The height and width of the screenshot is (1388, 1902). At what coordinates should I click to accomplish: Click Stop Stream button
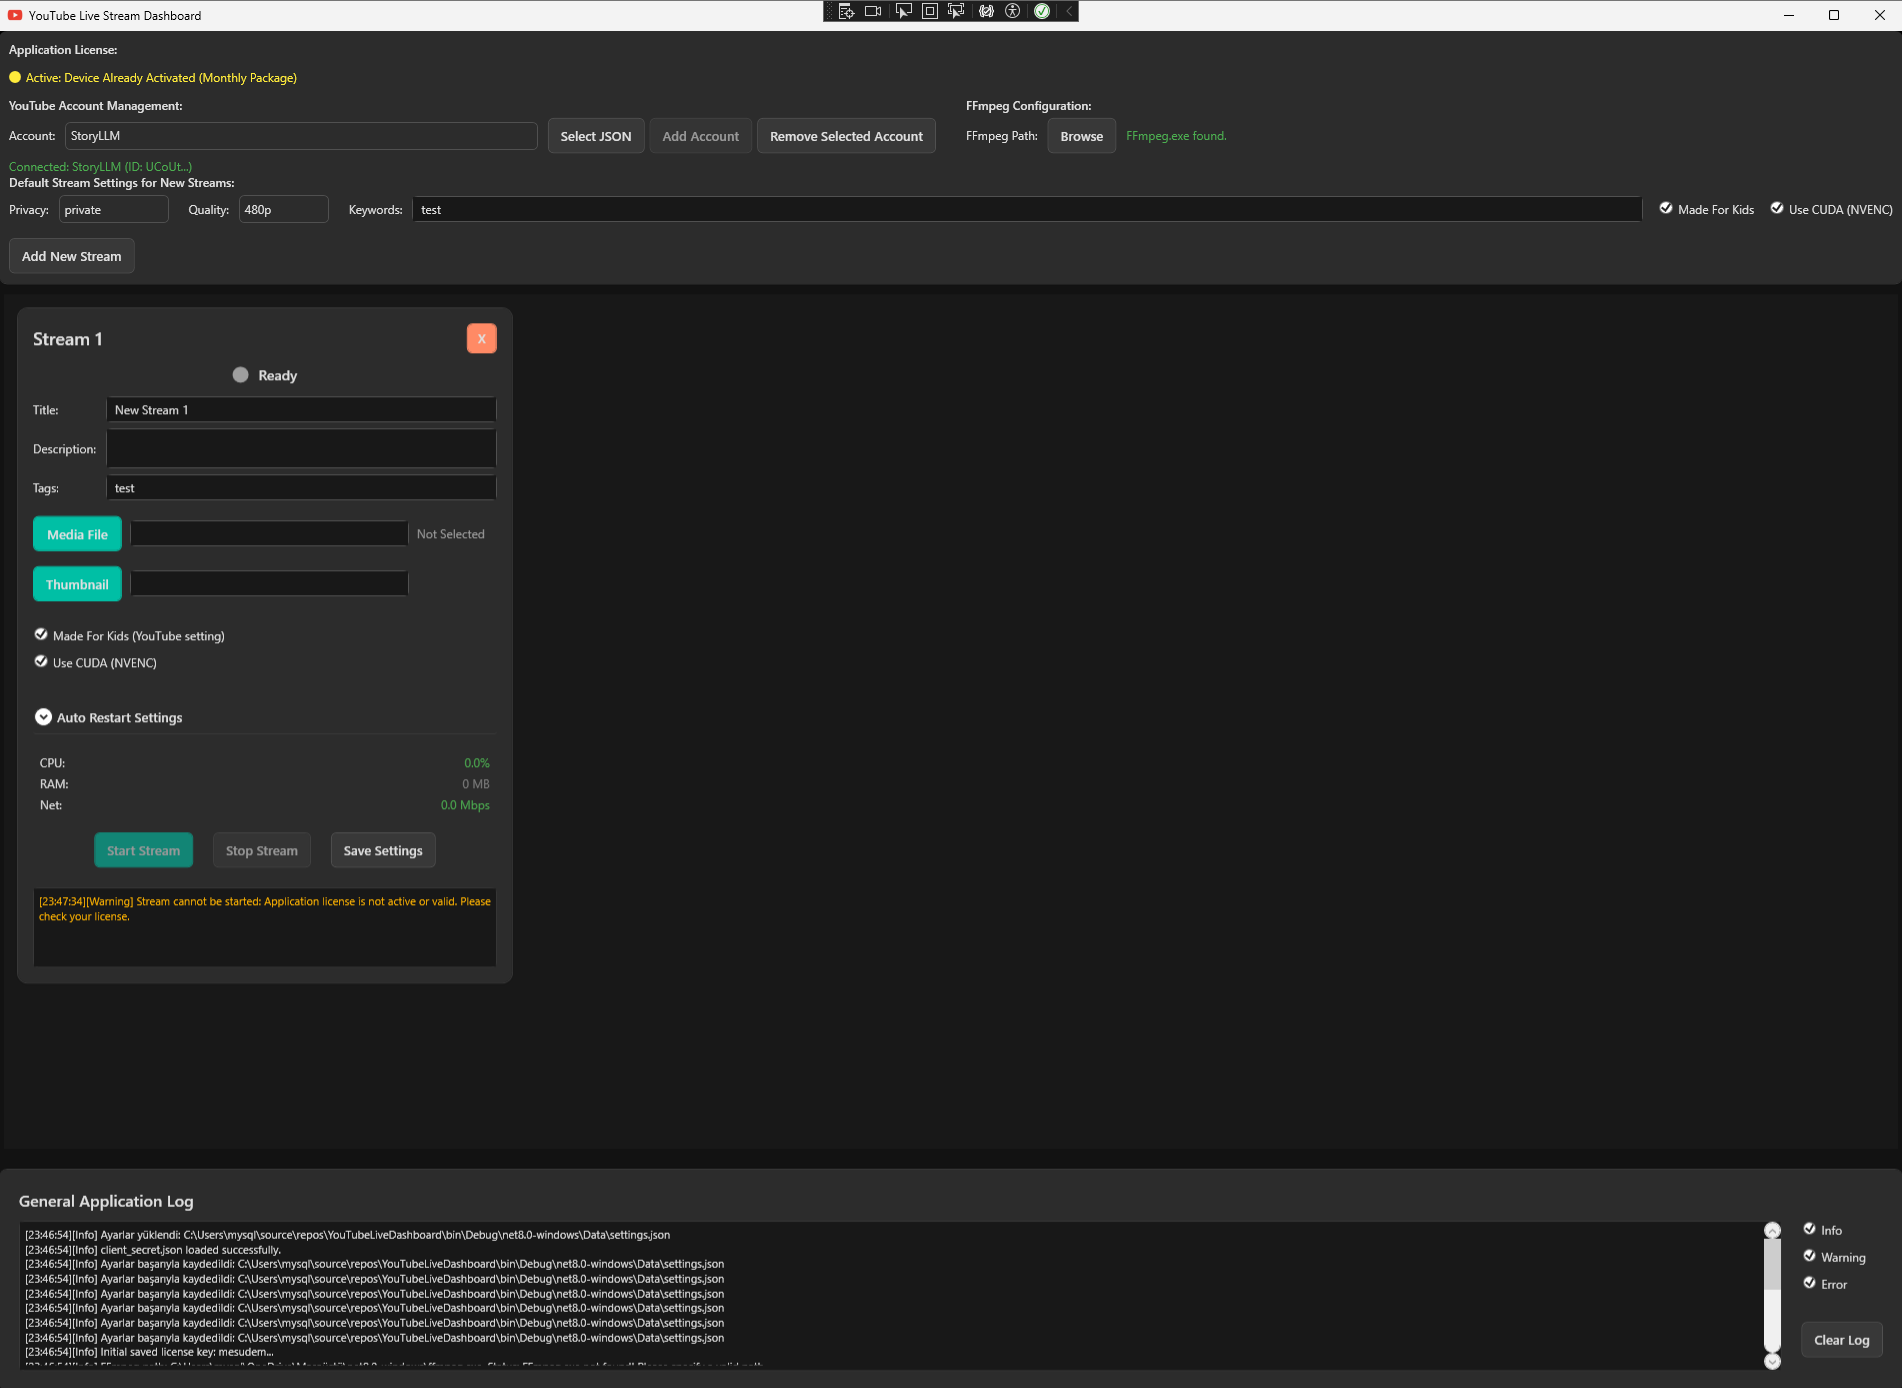pyautogui.click(x=262, y=850)
